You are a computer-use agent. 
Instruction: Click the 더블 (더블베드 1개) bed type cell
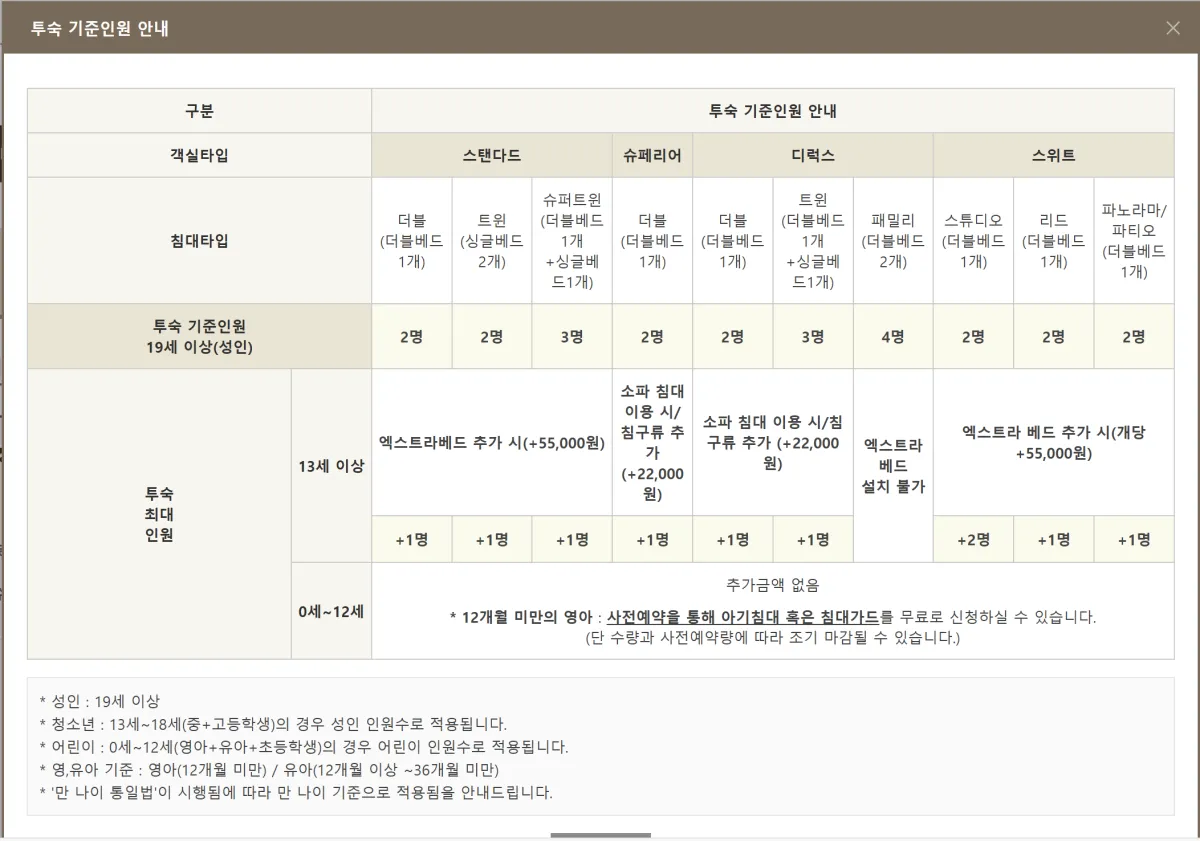coord(411,240)
